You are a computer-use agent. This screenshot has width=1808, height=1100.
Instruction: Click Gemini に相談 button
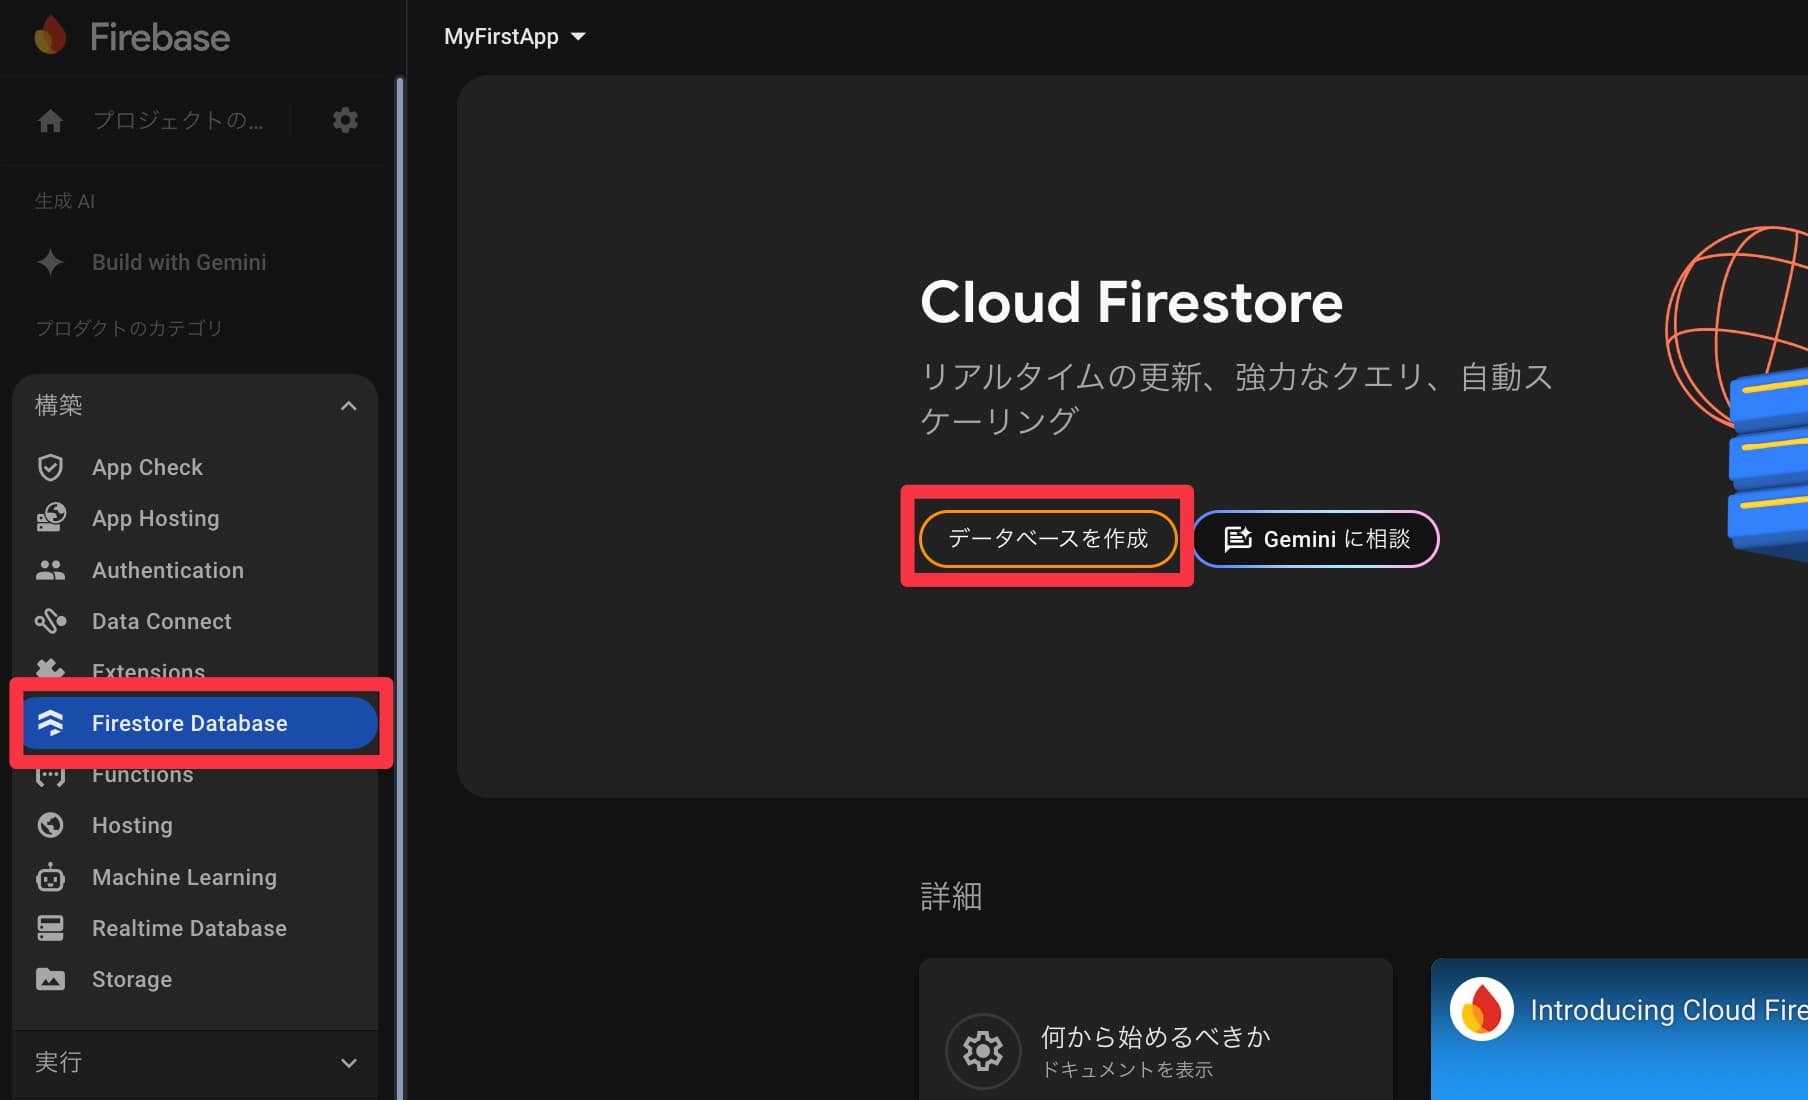[x=1316, y=538]
